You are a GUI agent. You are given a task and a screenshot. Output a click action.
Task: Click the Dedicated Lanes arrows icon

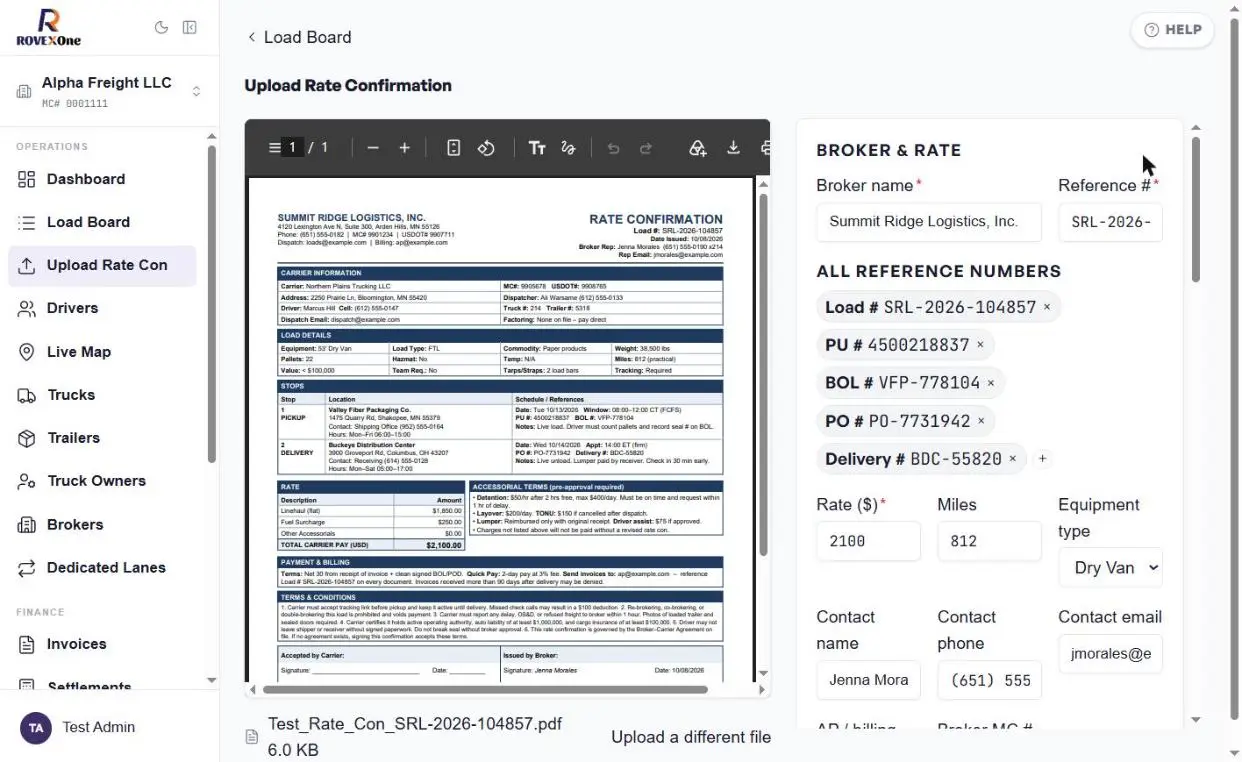[x=27, y=568]
